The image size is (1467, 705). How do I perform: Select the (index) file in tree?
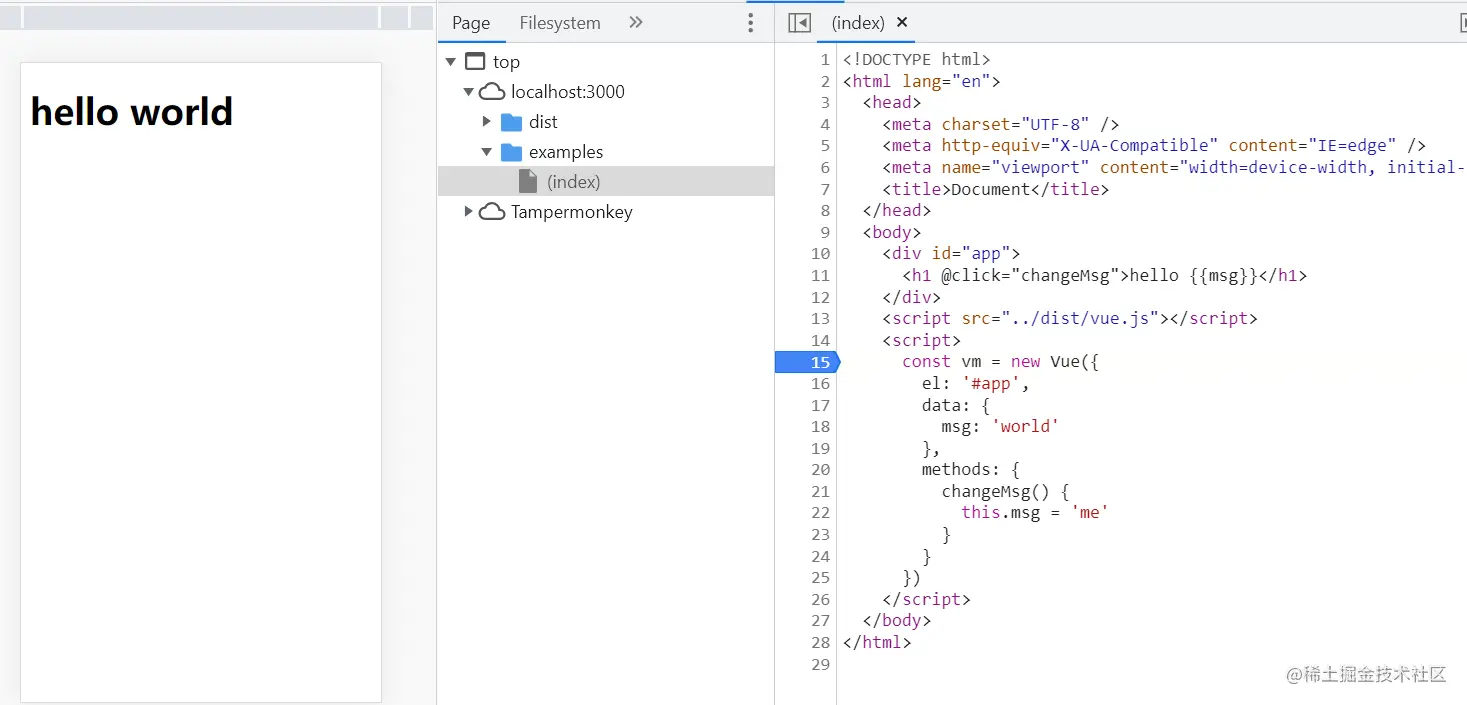pyautogui.click(x=606, y=181)
